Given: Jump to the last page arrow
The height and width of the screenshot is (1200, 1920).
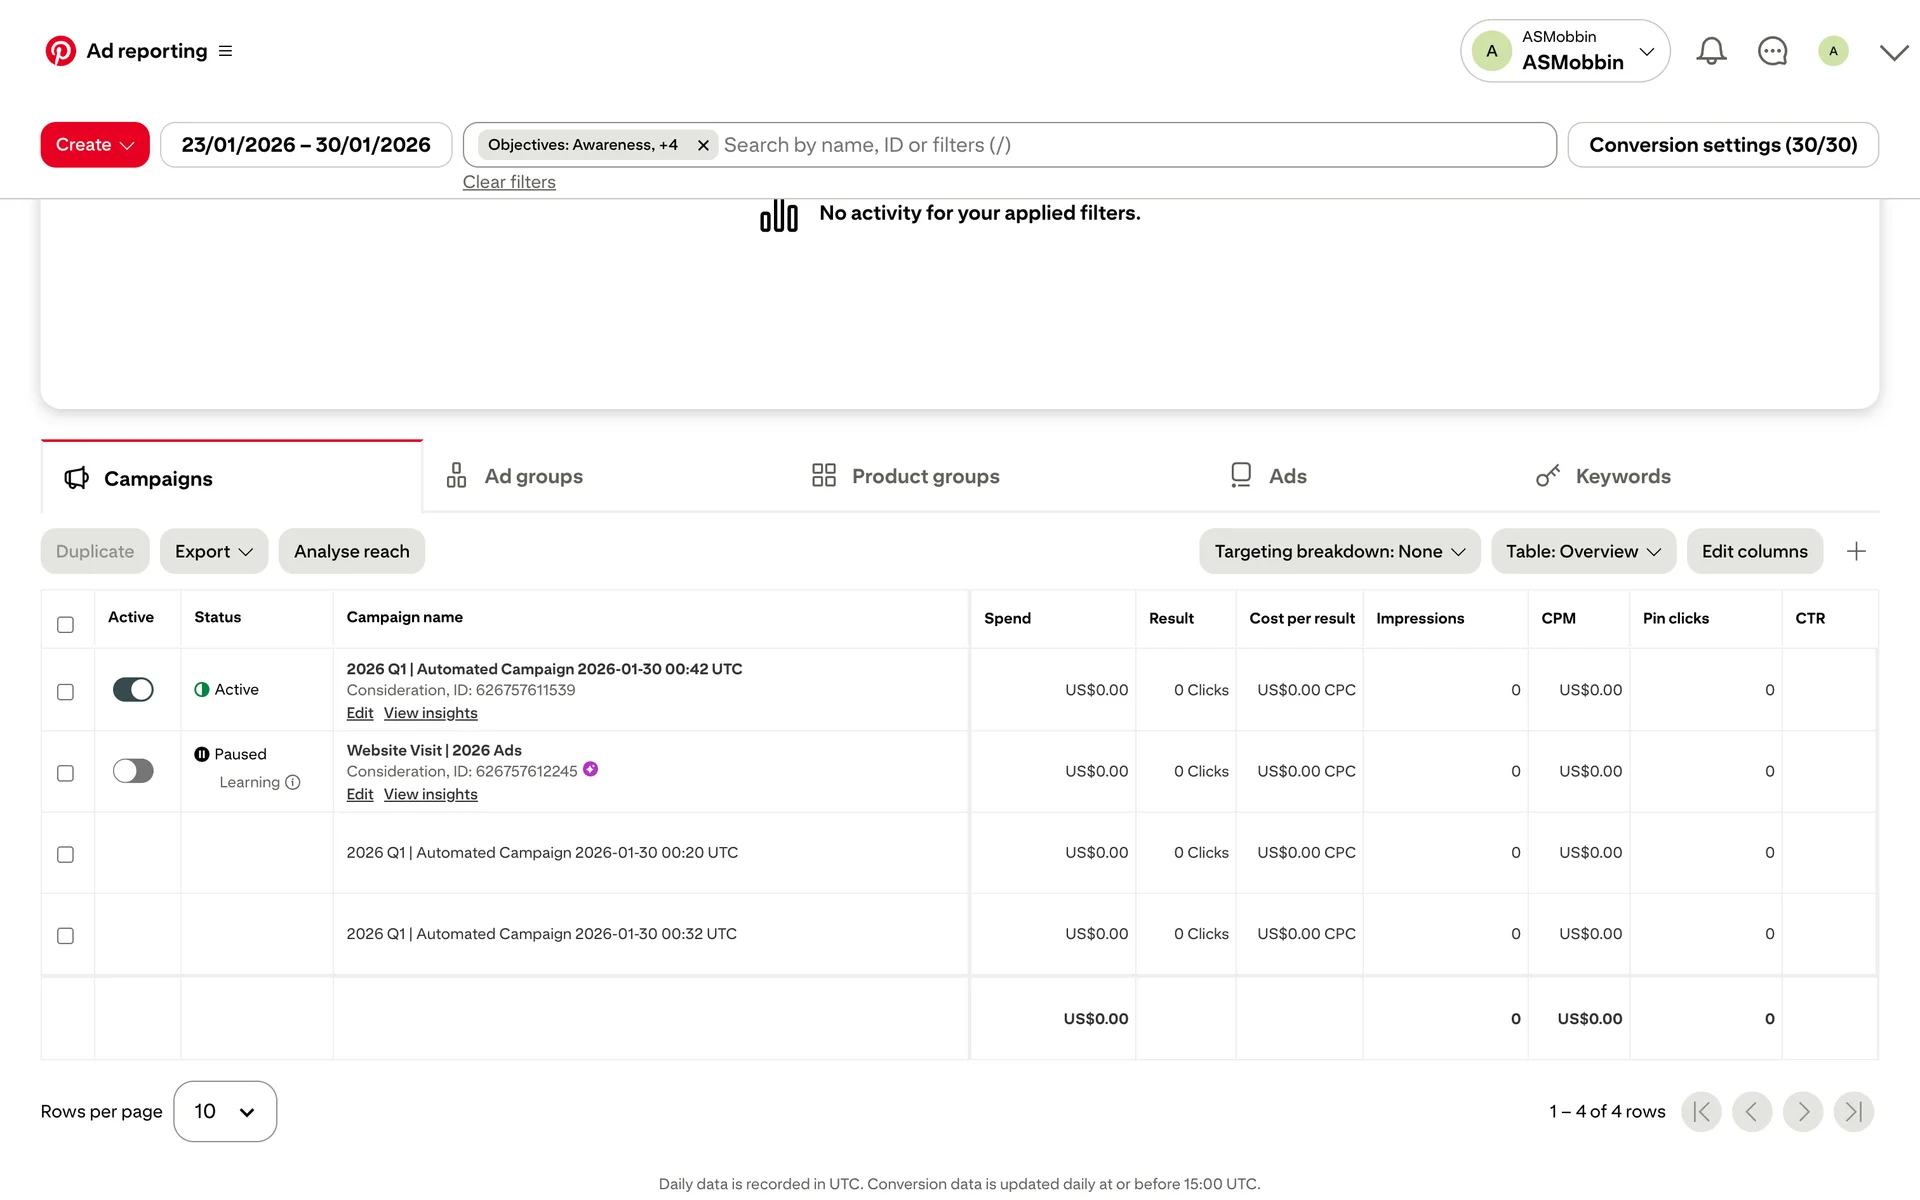Looking at the screenshot, I should [1853, 1111].
